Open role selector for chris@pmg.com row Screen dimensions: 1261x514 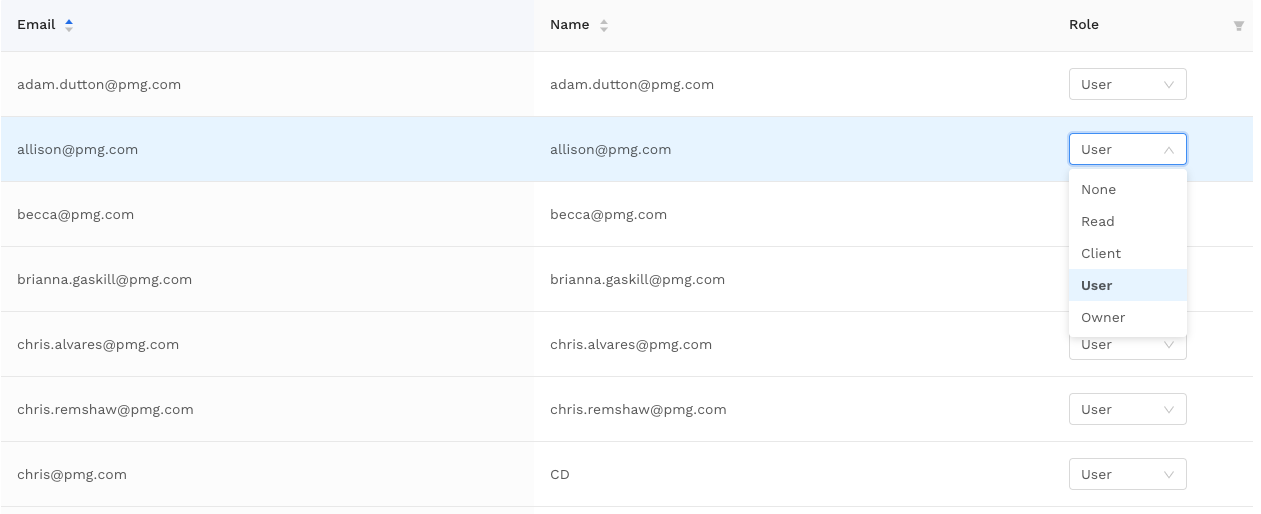coord(1127,474)
